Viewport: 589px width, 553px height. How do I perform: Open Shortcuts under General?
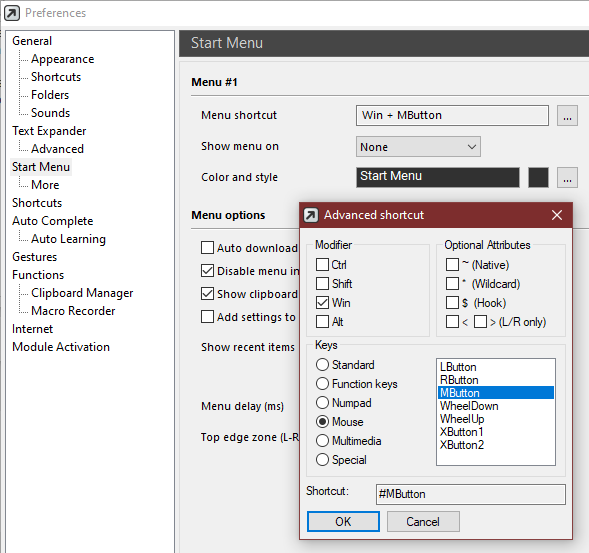[56, 77]
